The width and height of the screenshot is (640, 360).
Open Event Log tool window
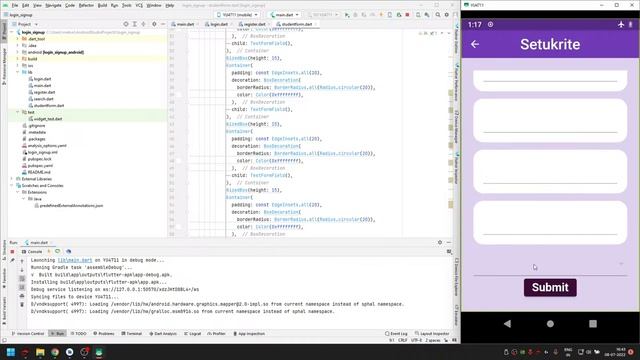pos(396,333)
